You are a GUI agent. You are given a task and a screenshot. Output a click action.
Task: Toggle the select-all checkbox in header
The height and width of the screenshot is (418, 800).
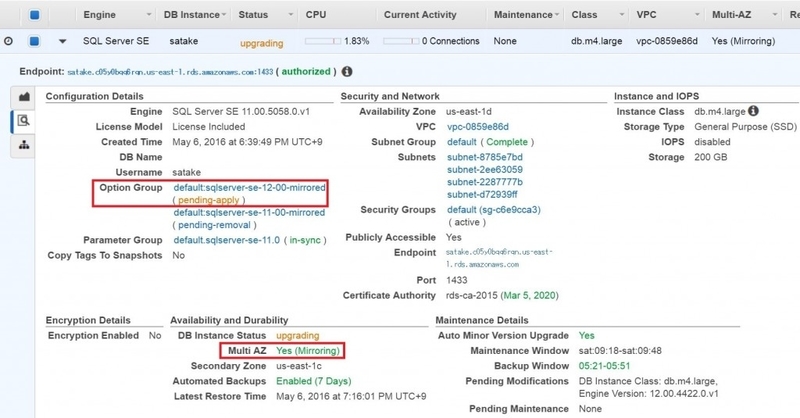coord(34,15)
